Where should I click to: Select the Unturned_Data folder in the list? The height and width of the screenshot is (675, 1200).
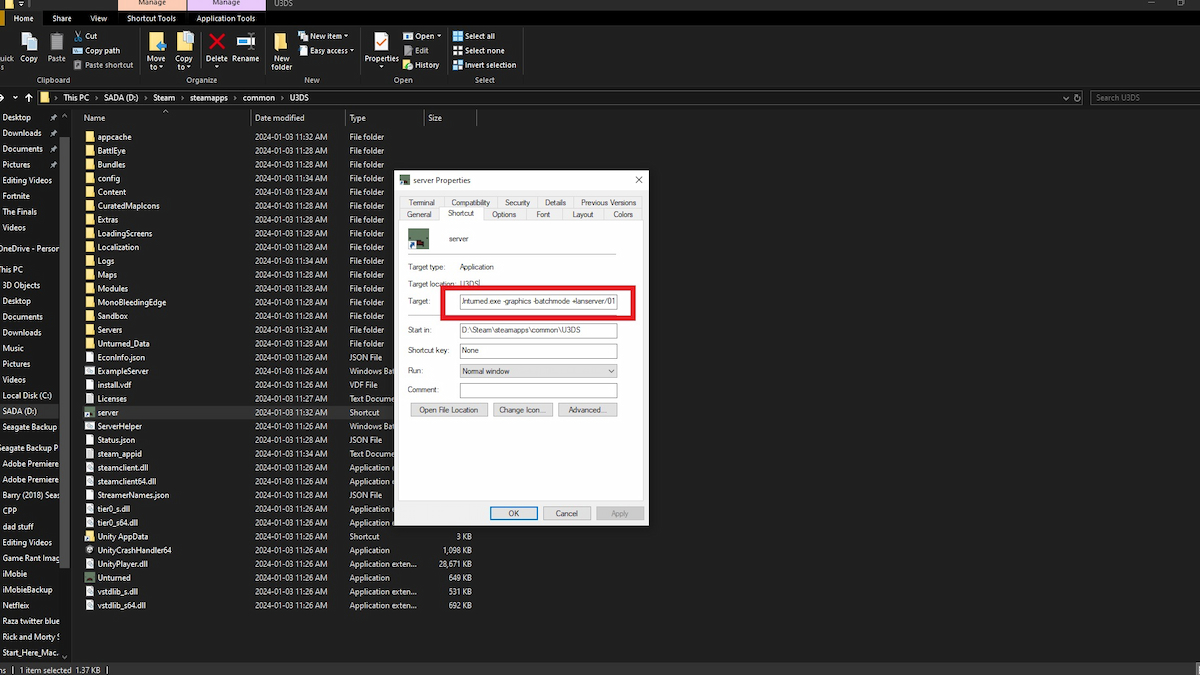123,343
